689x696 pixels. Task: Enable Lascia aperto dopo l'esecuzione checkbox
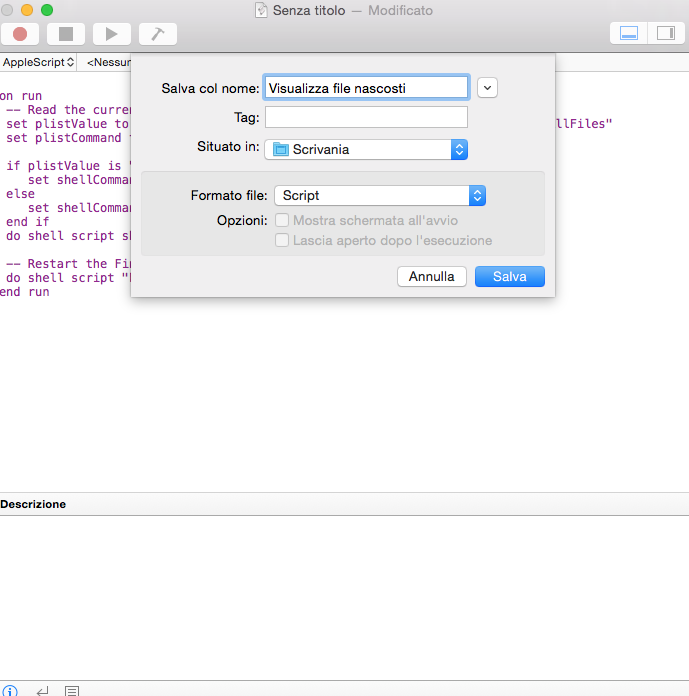282,240
